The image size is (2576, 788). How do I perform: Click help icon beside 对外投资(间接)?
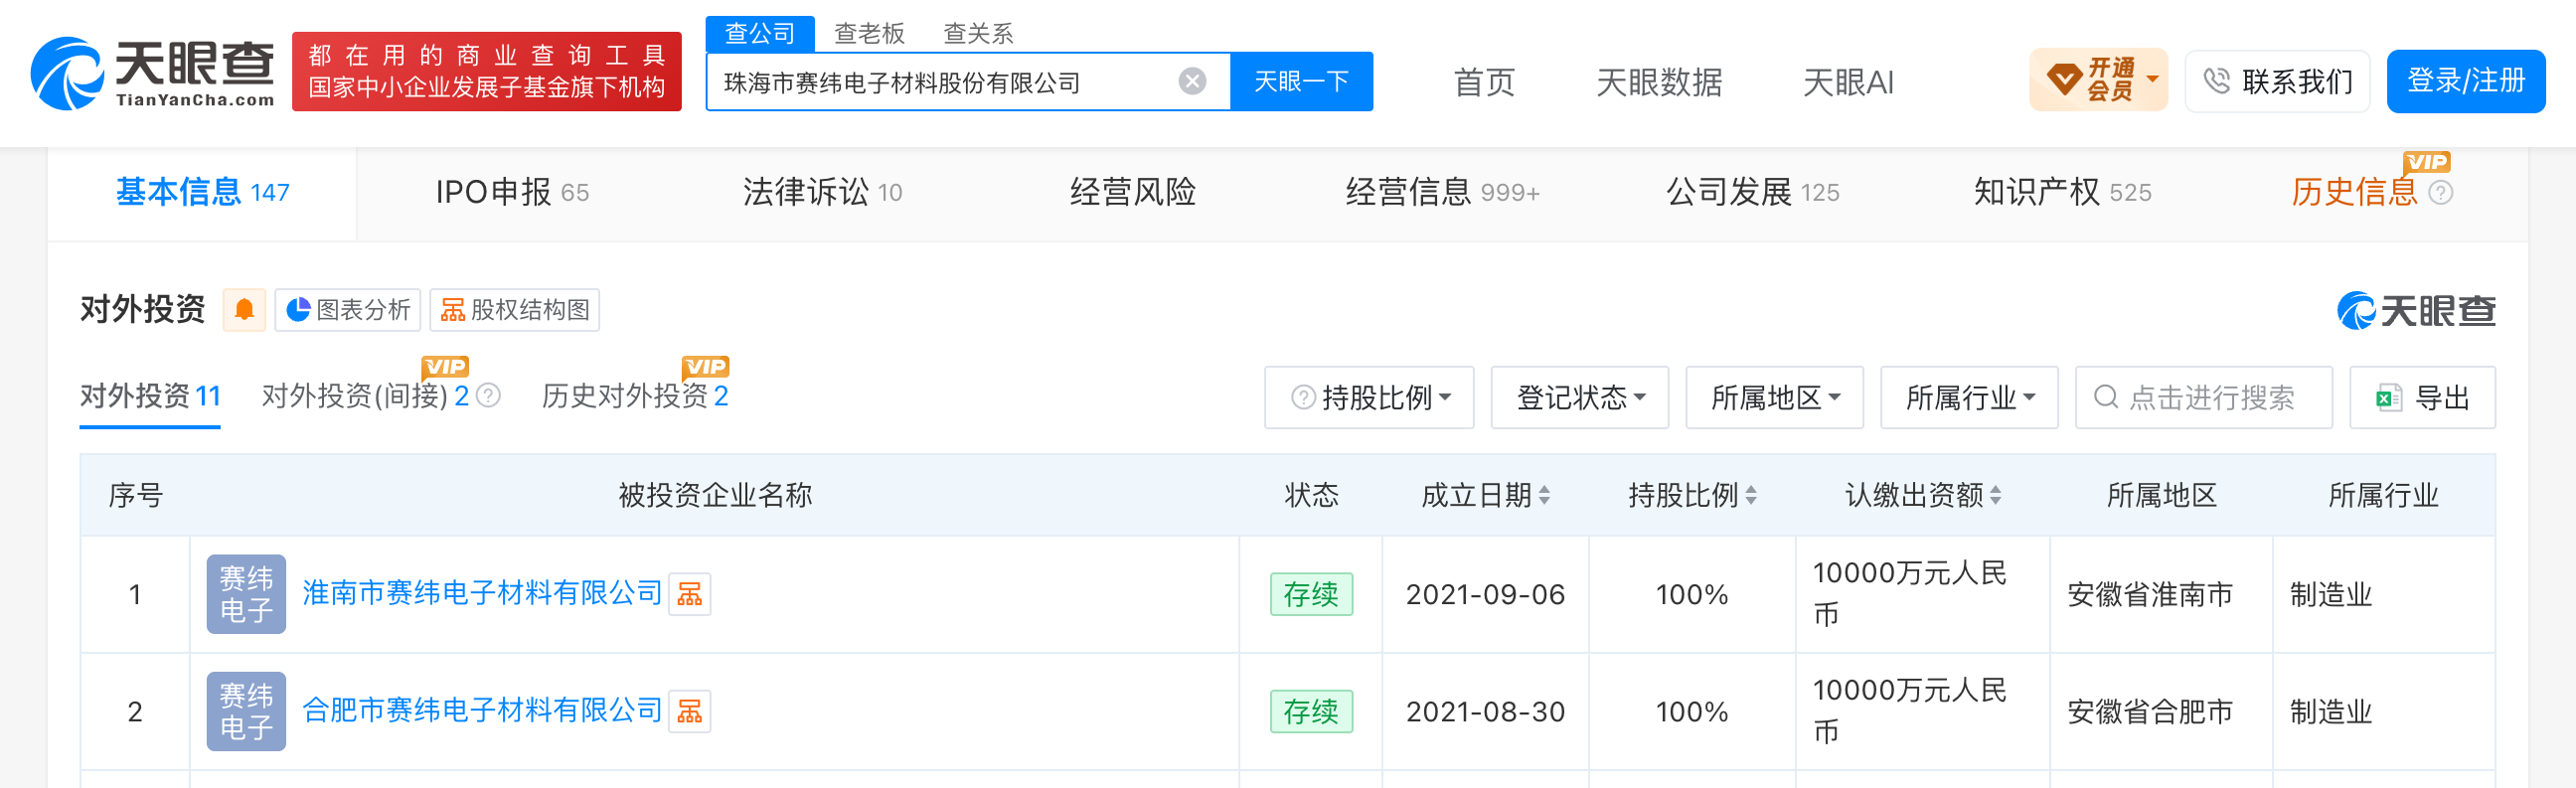488,396
